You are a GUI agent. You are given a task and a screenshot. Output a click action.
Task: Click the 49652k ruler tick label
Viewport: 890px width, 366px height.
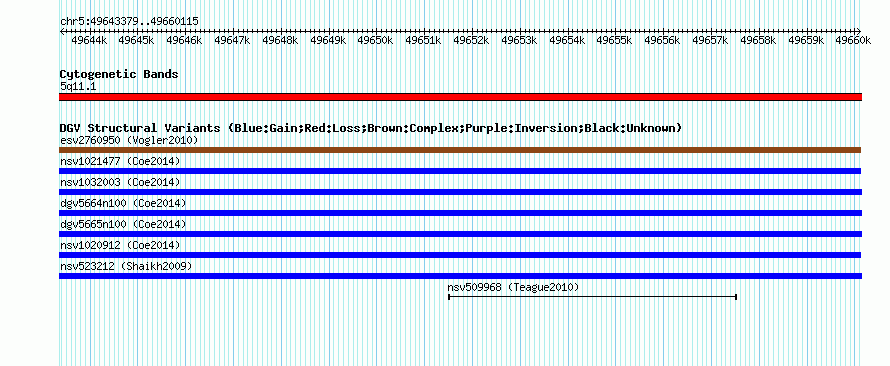coord(471,40)
